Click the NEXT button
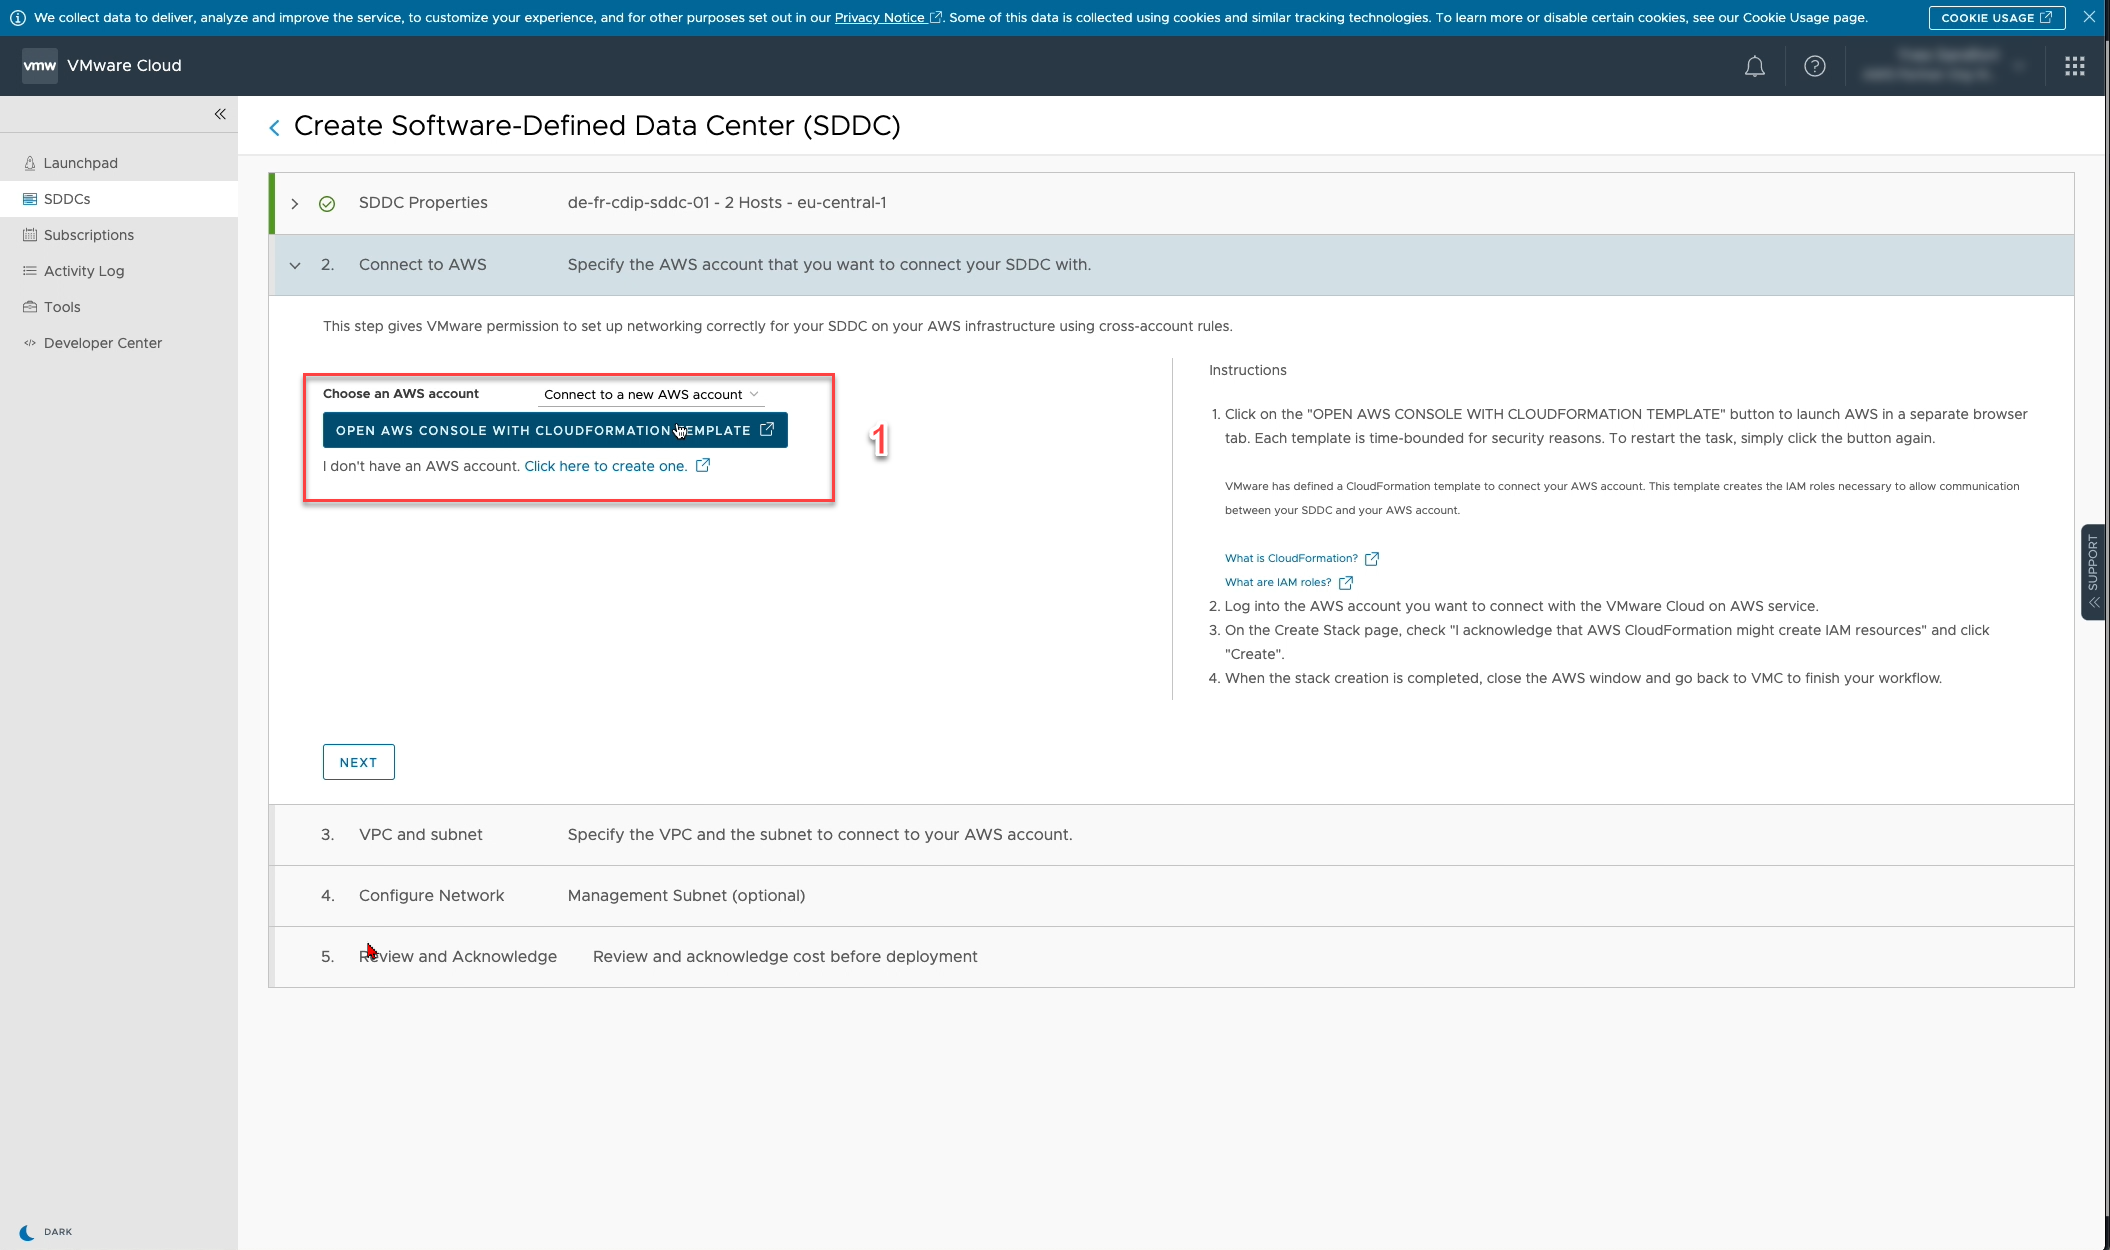This screenshot has height=1250, width=2110. (x=358, y=762)
